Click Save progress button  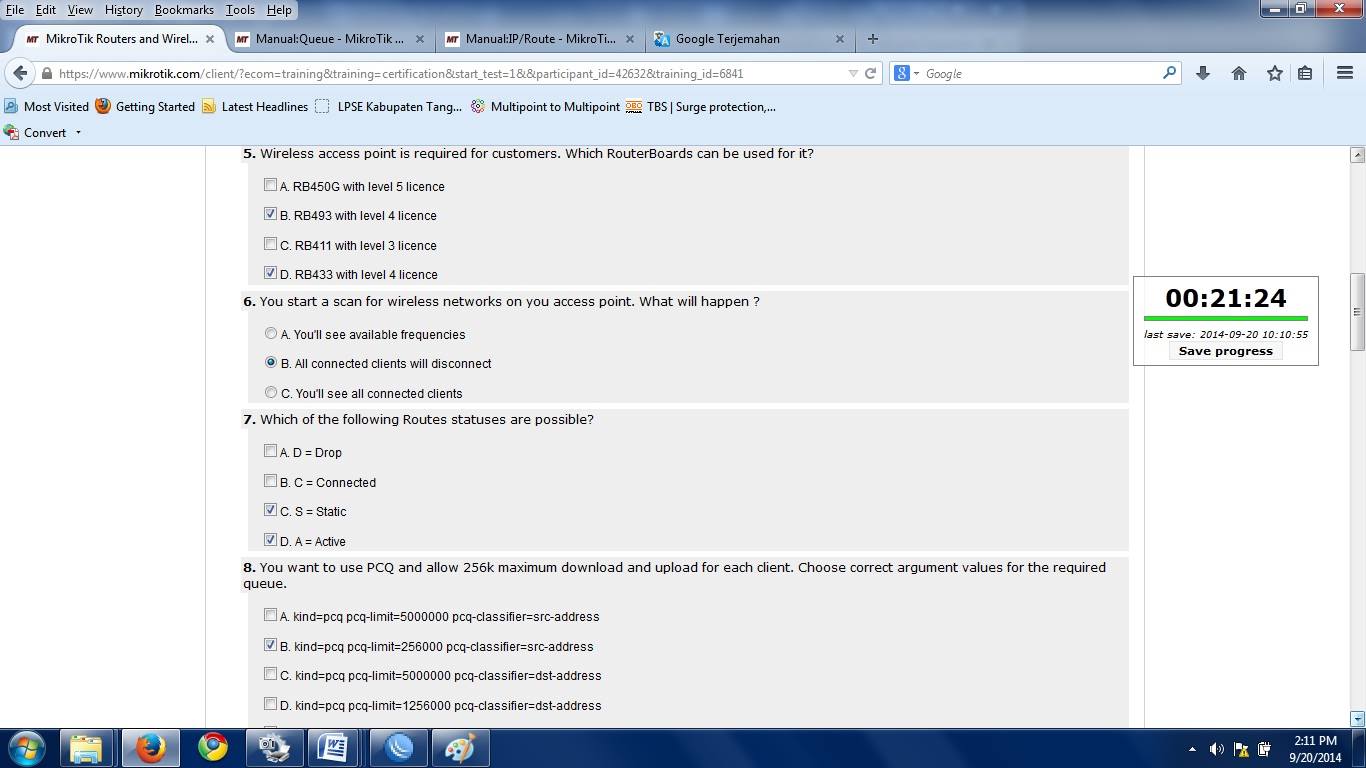[1225, 351]
